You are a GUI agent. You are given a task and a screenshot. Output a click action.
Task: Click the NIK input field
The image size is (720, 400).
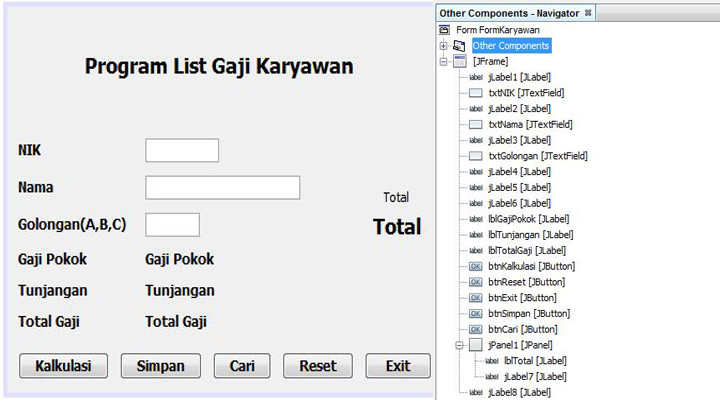click(x=182, y=150)
